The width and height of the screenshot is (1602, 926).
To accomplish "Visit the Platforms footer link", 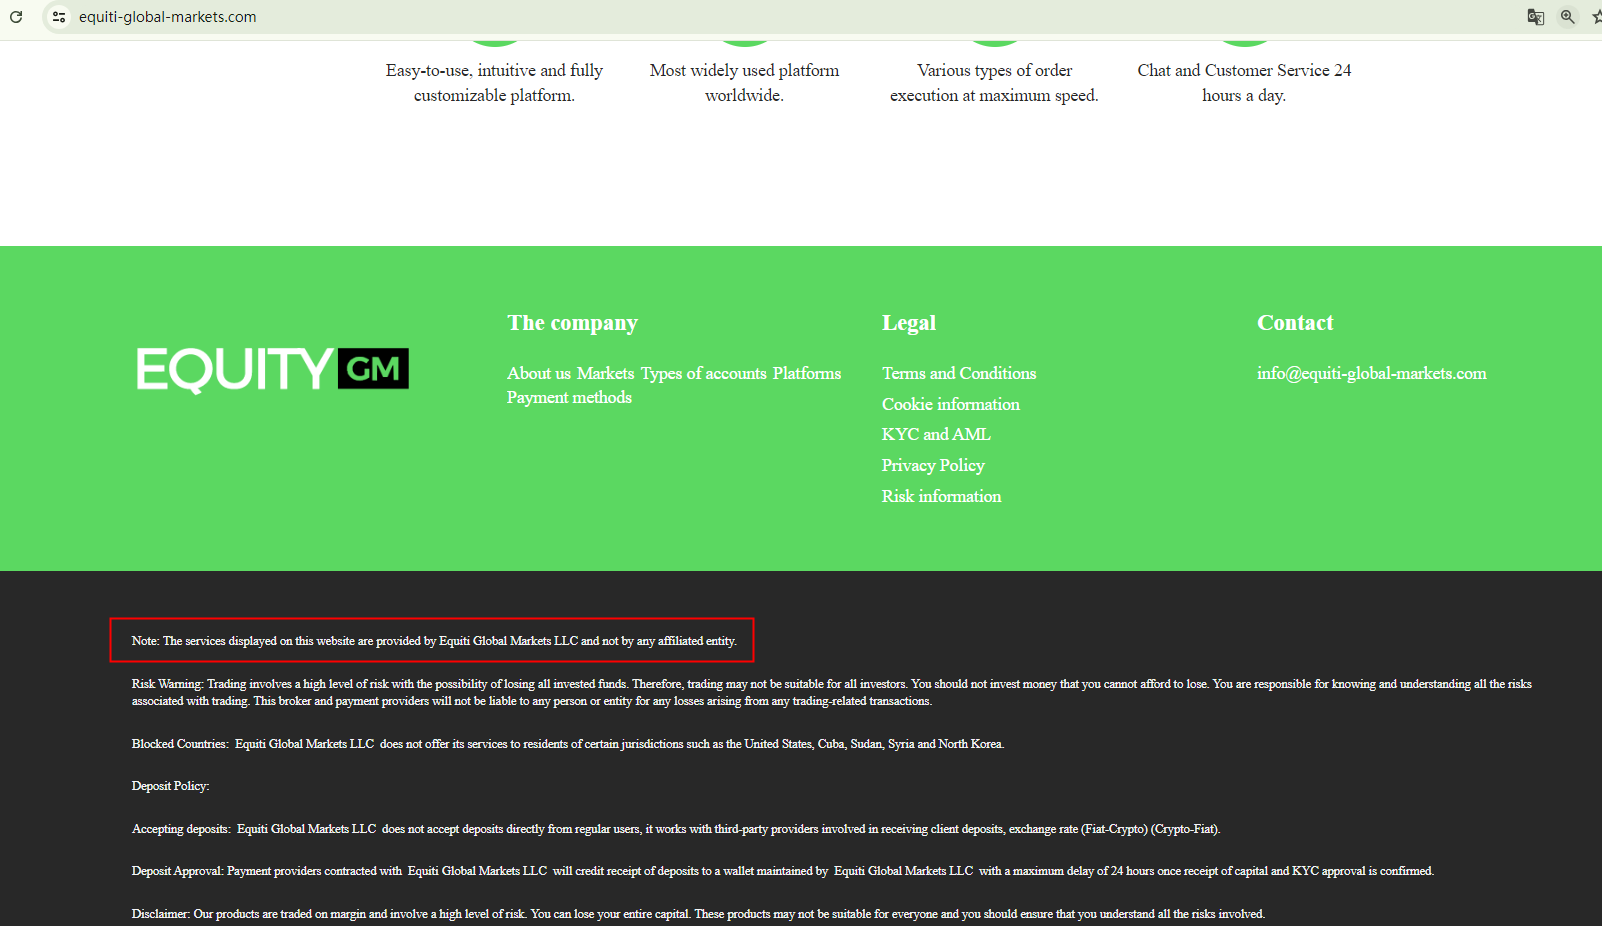I will point(807,373).
